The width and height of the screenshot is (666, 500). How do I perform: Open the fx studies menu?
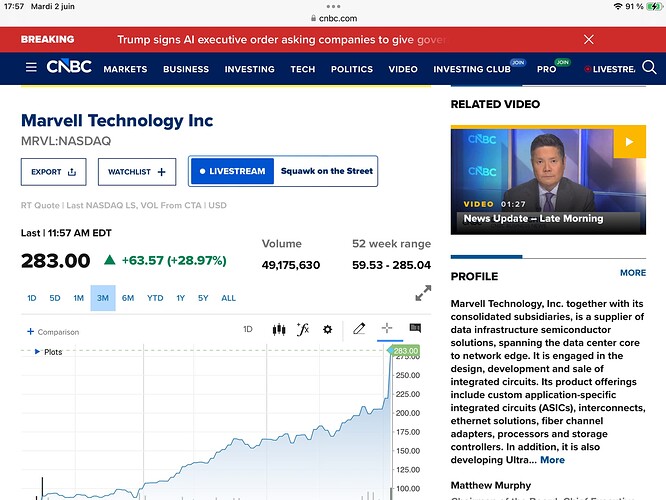pos(303,329)
